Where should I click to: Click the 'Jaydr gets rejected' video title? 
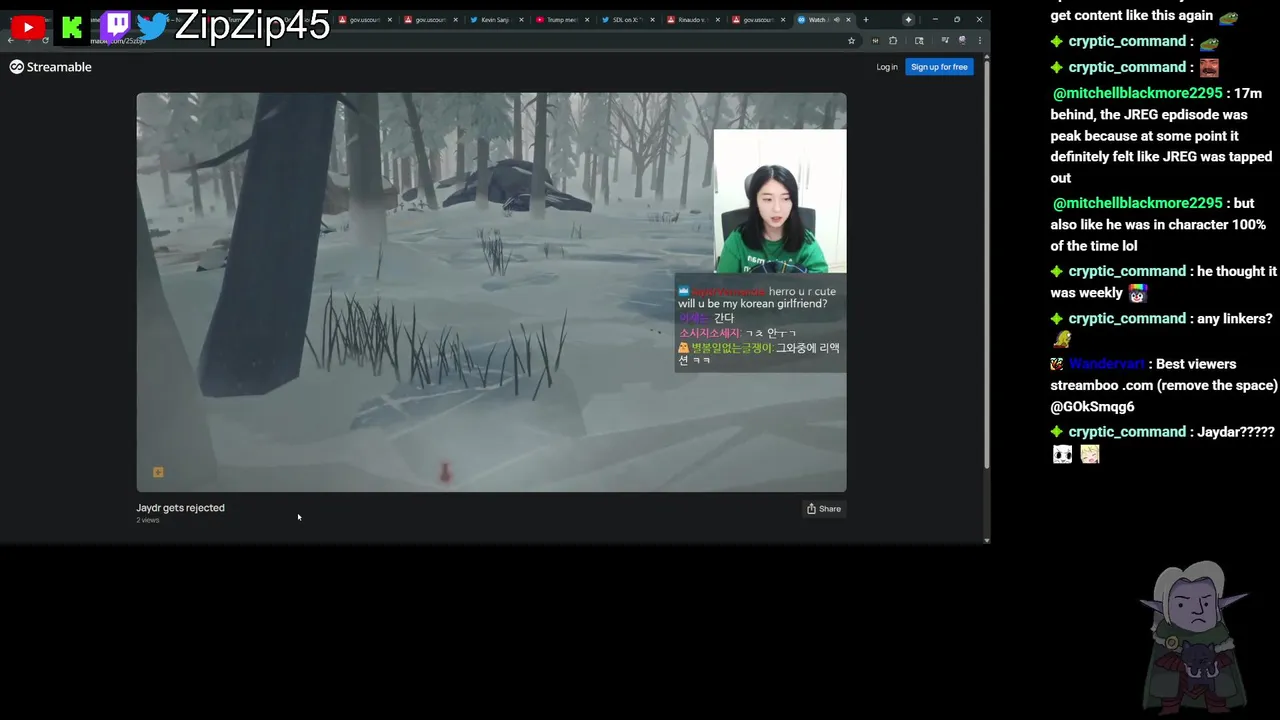click(181, 508)
